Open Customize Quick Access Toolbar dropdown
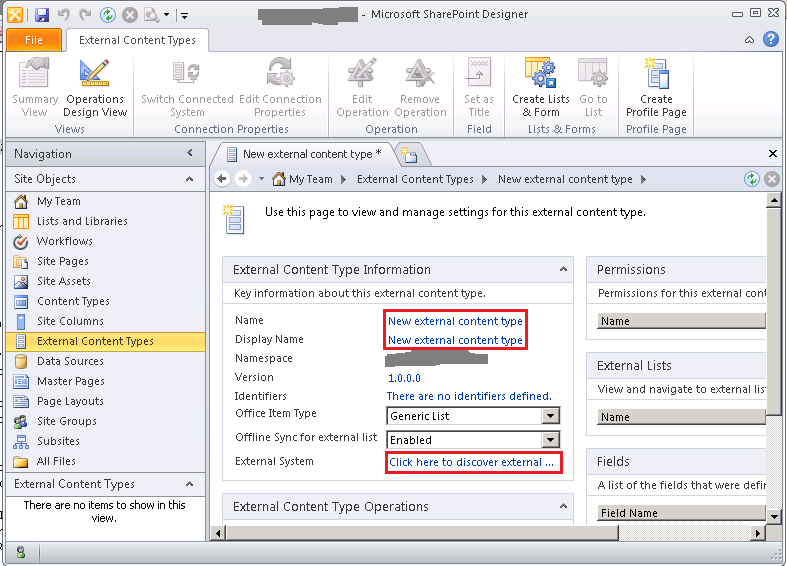This screenshot has height=566, width=787. tap(184, 15)
